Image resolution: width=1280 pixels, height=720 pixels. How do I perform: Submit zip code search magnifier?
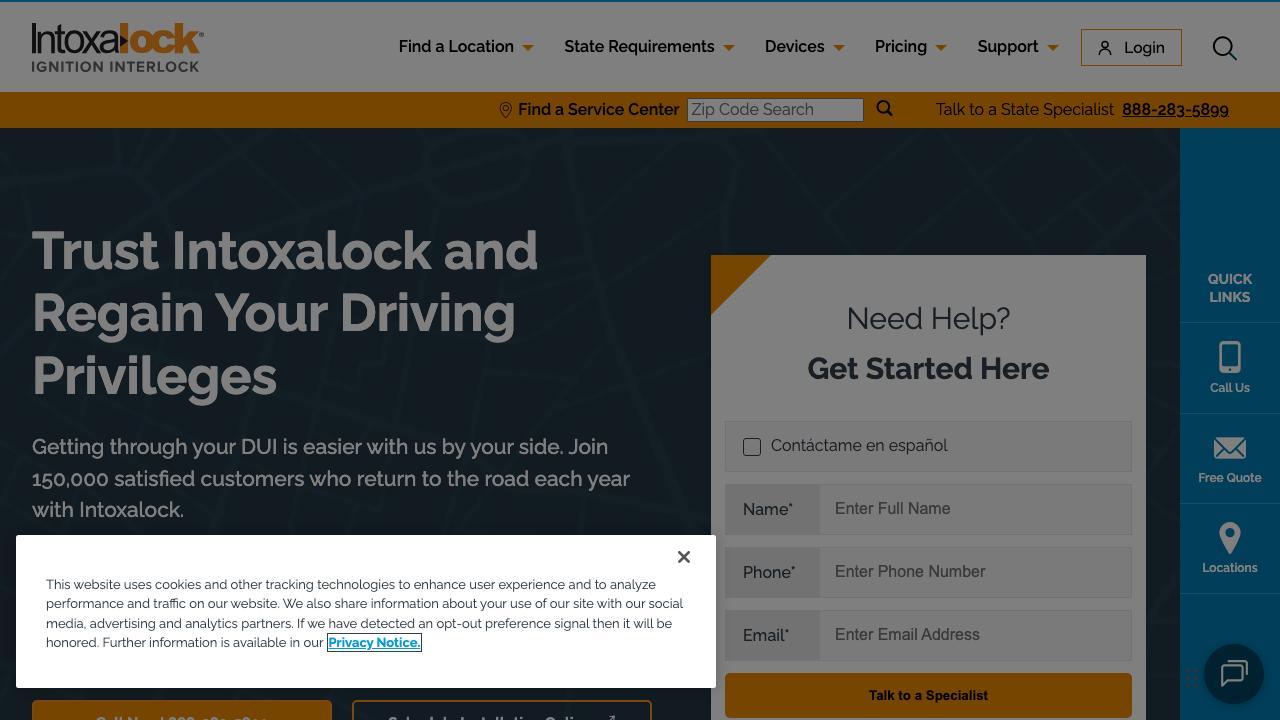click(x=884, y=109)
